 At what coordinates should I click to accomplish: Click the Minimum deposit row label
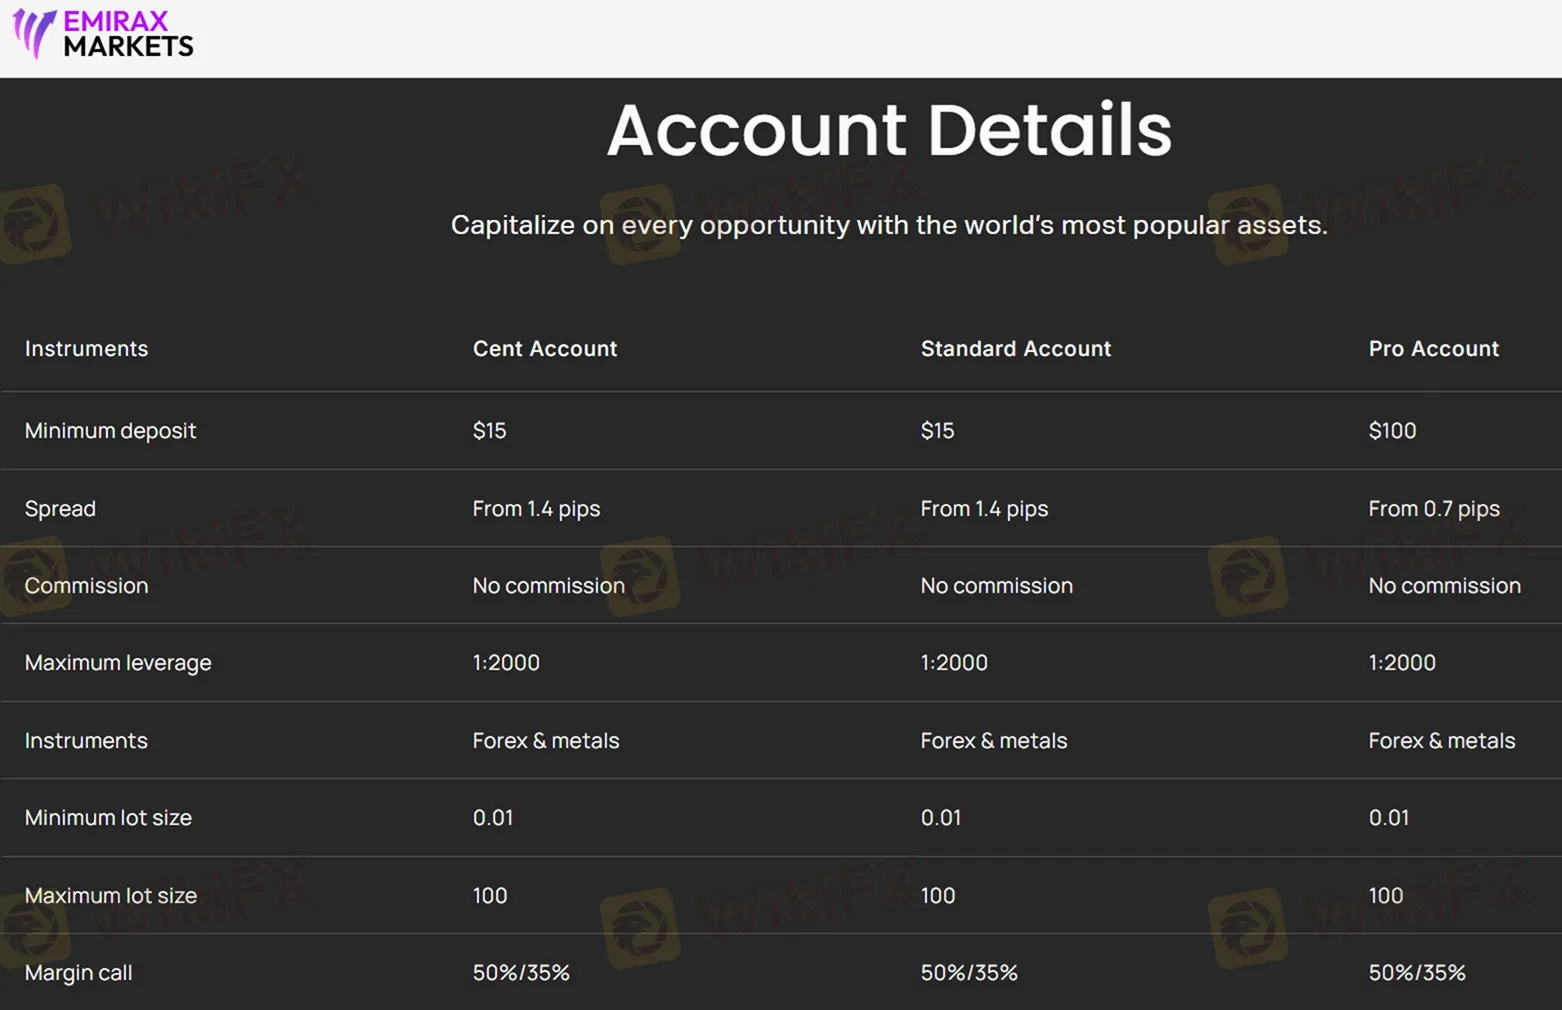(x=110, y=431)
